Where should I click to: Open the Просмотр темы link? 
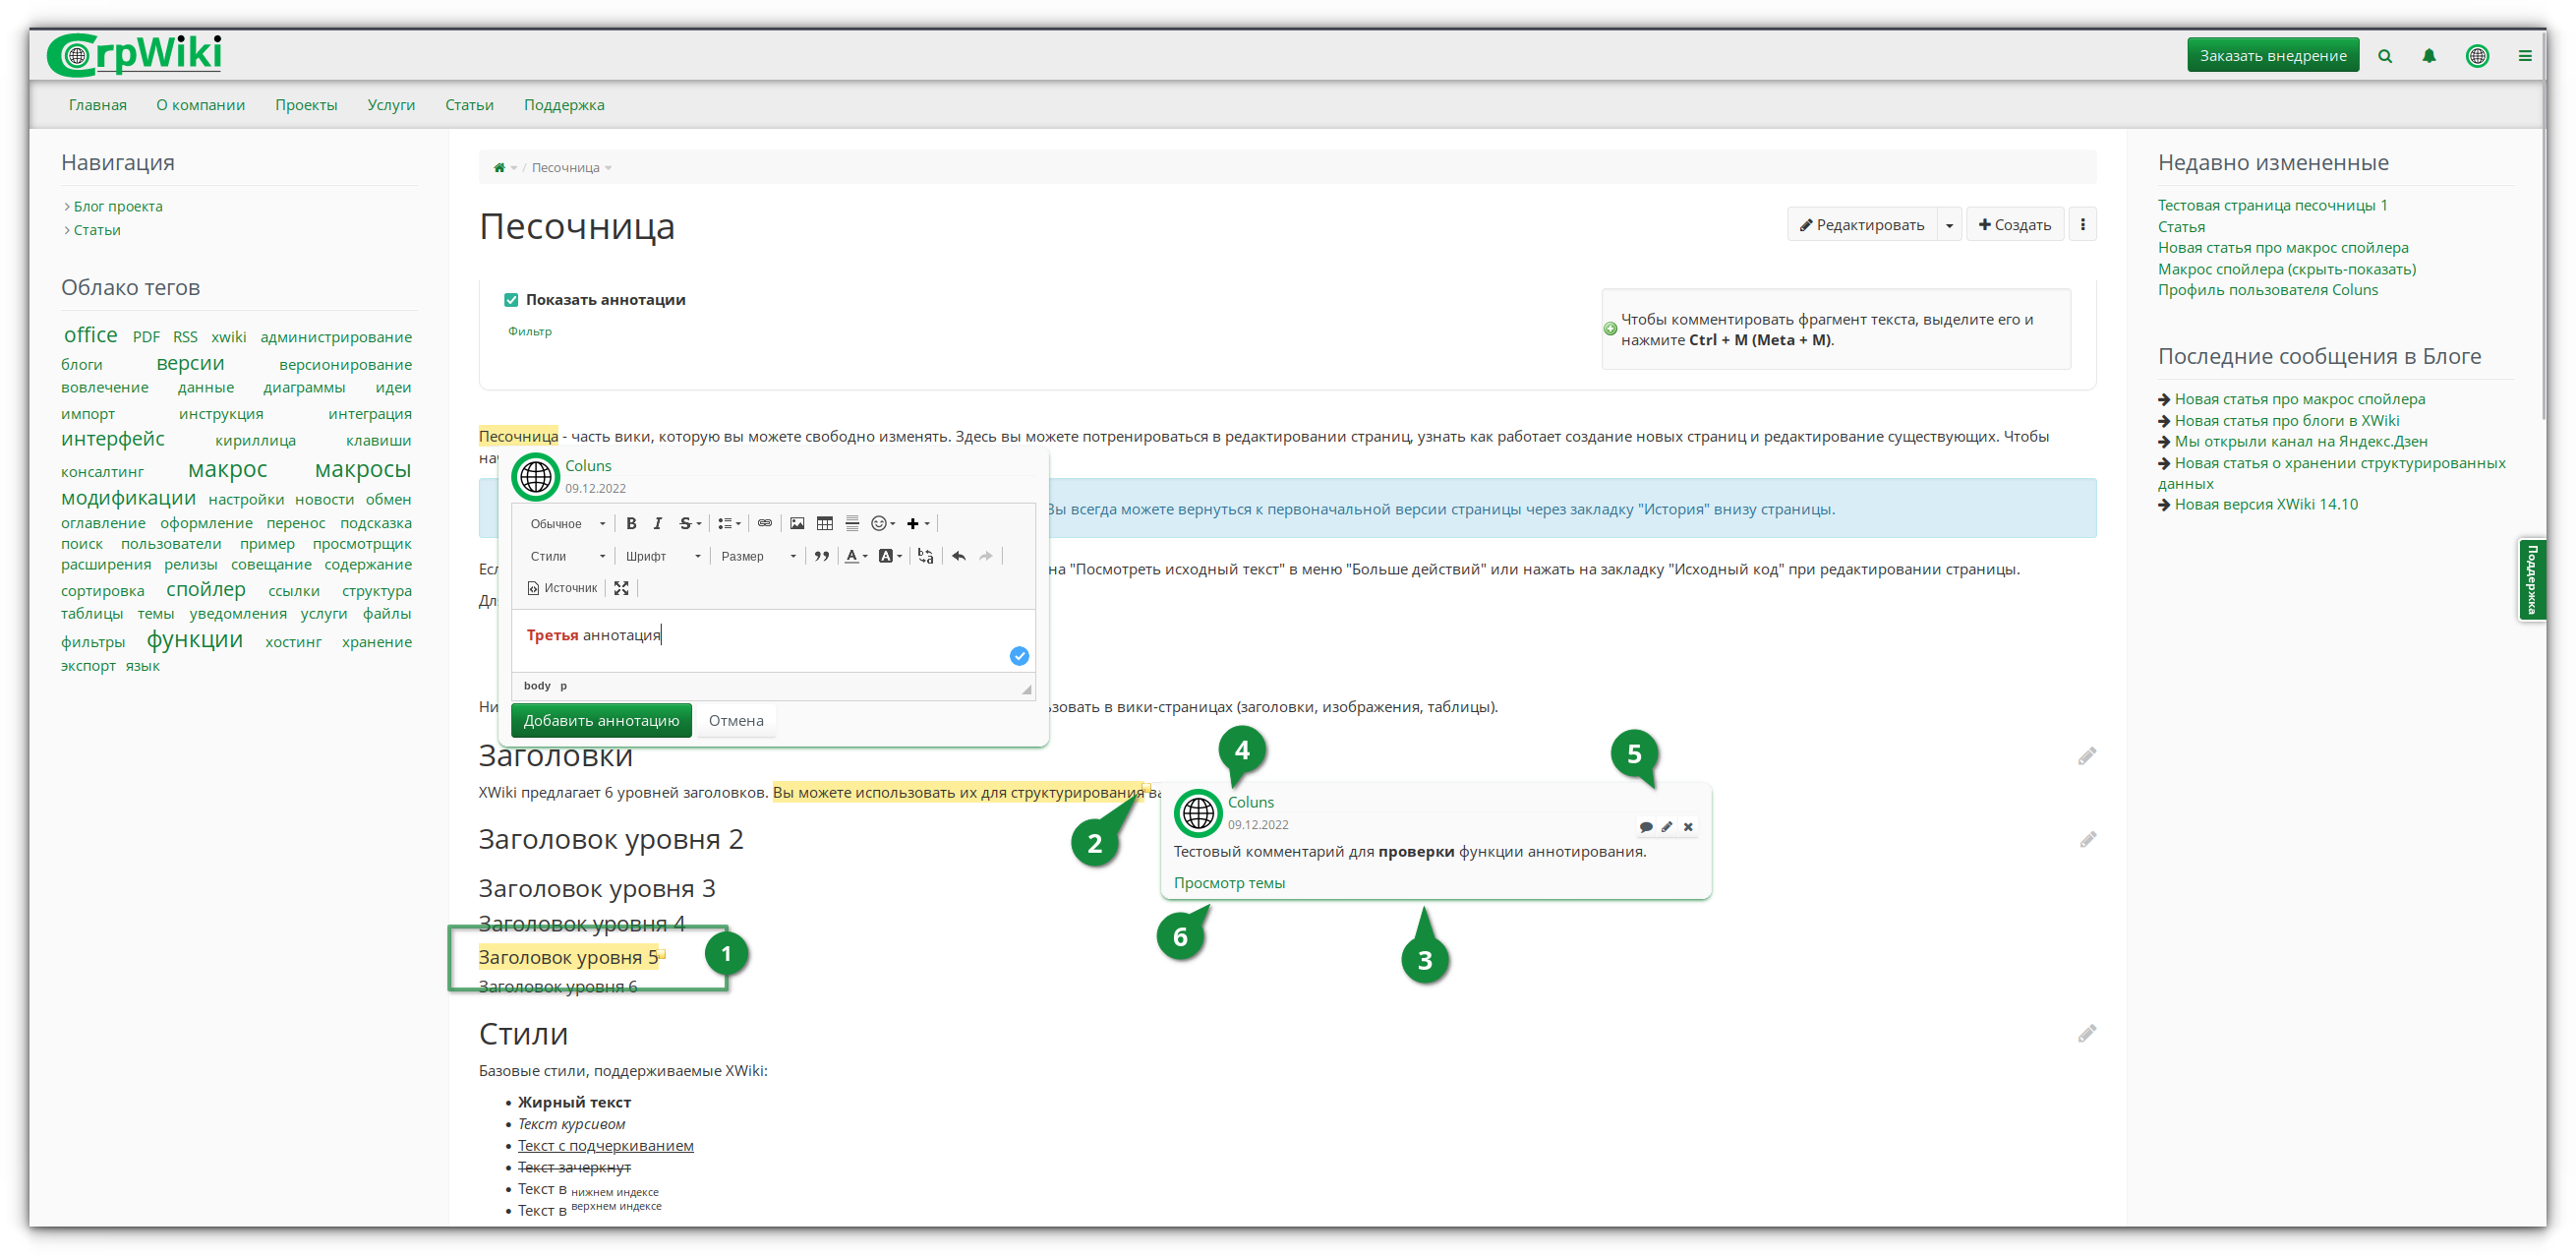1229,883
